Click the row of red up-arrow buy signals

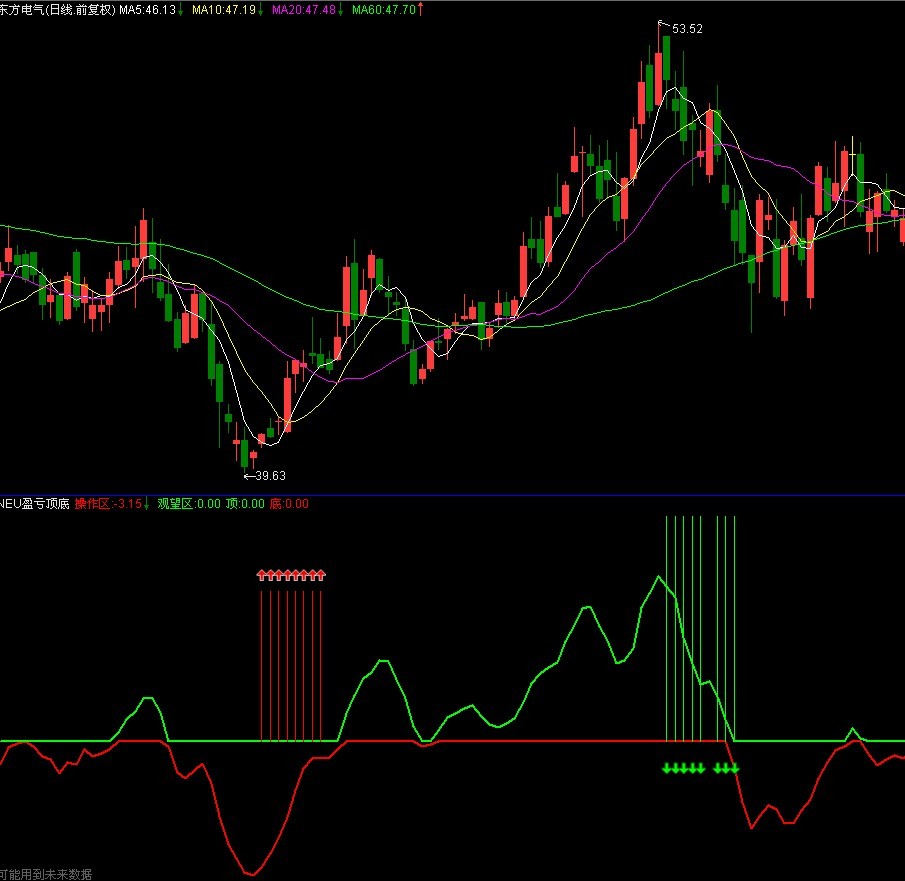(x=291, y=575)
